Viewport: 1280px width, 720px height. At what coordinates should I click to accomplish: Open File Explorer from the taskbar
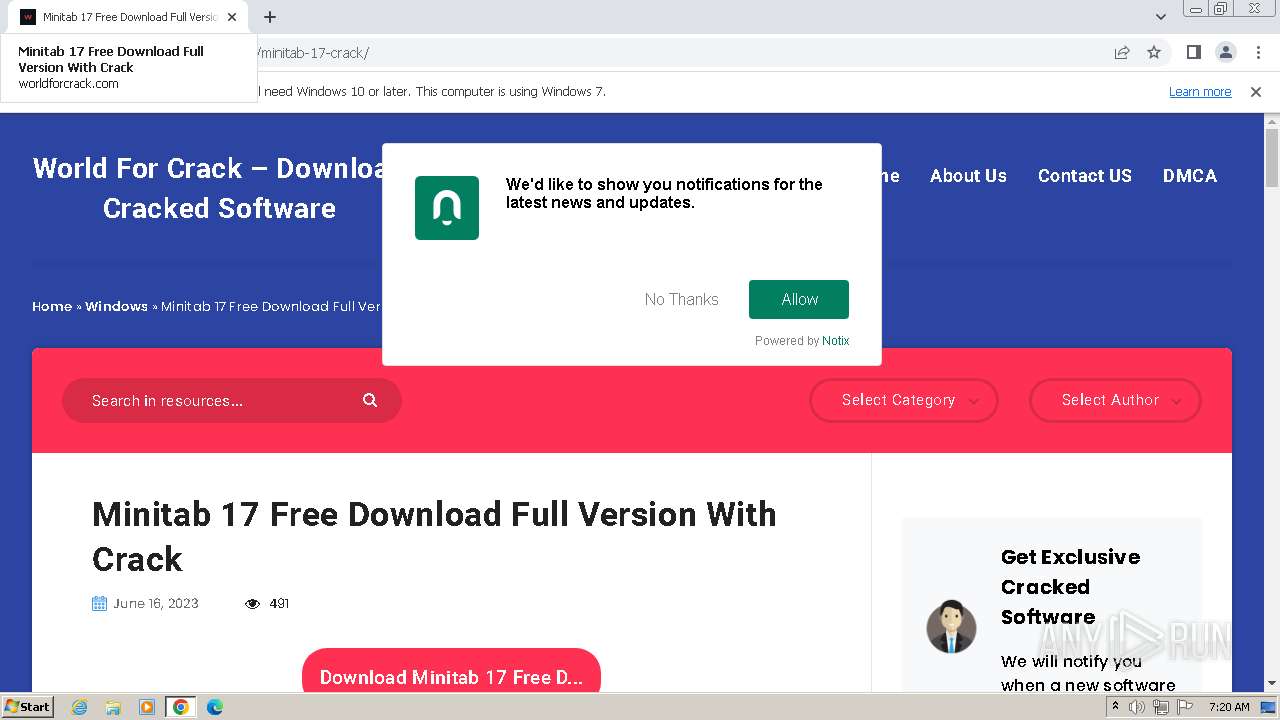pyautogui.click(x=113, y=707)
